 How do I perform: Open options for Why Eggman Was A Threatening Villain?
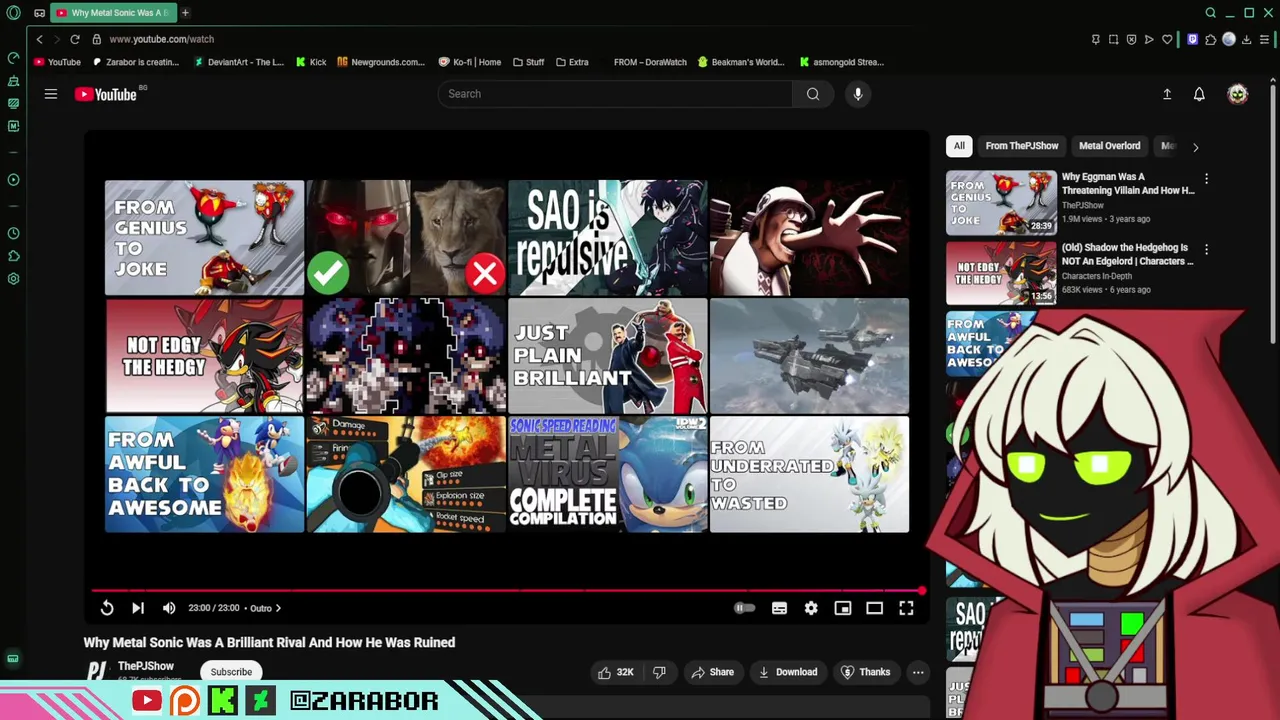1206,179
